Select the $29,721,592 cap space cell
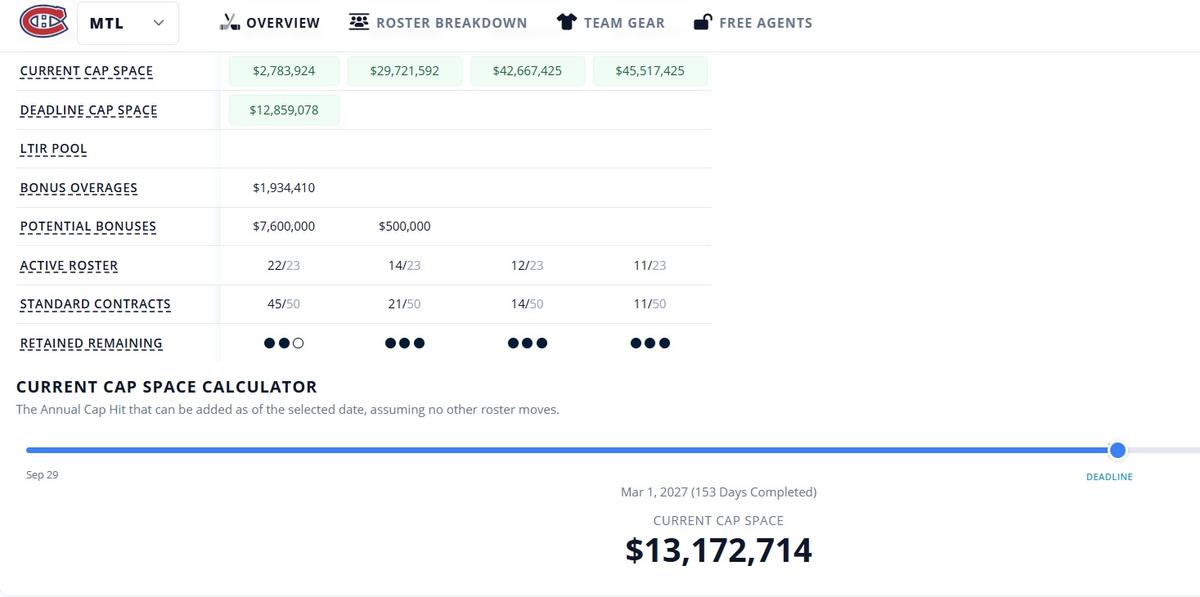The height and width of the screenshot is (597, 1200). click(x=404, y=71)
